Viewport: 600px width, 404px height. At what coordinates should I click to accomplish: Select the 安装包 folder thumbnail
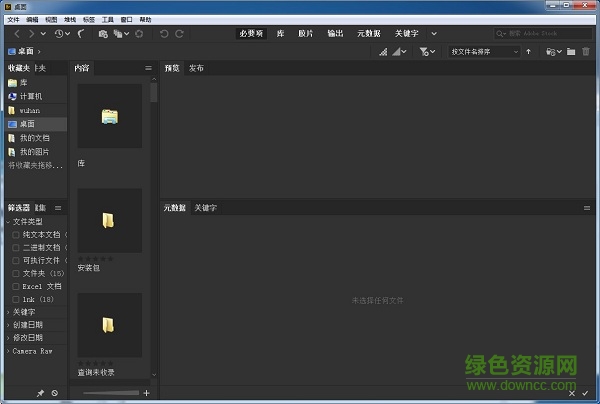coord(109,222)
